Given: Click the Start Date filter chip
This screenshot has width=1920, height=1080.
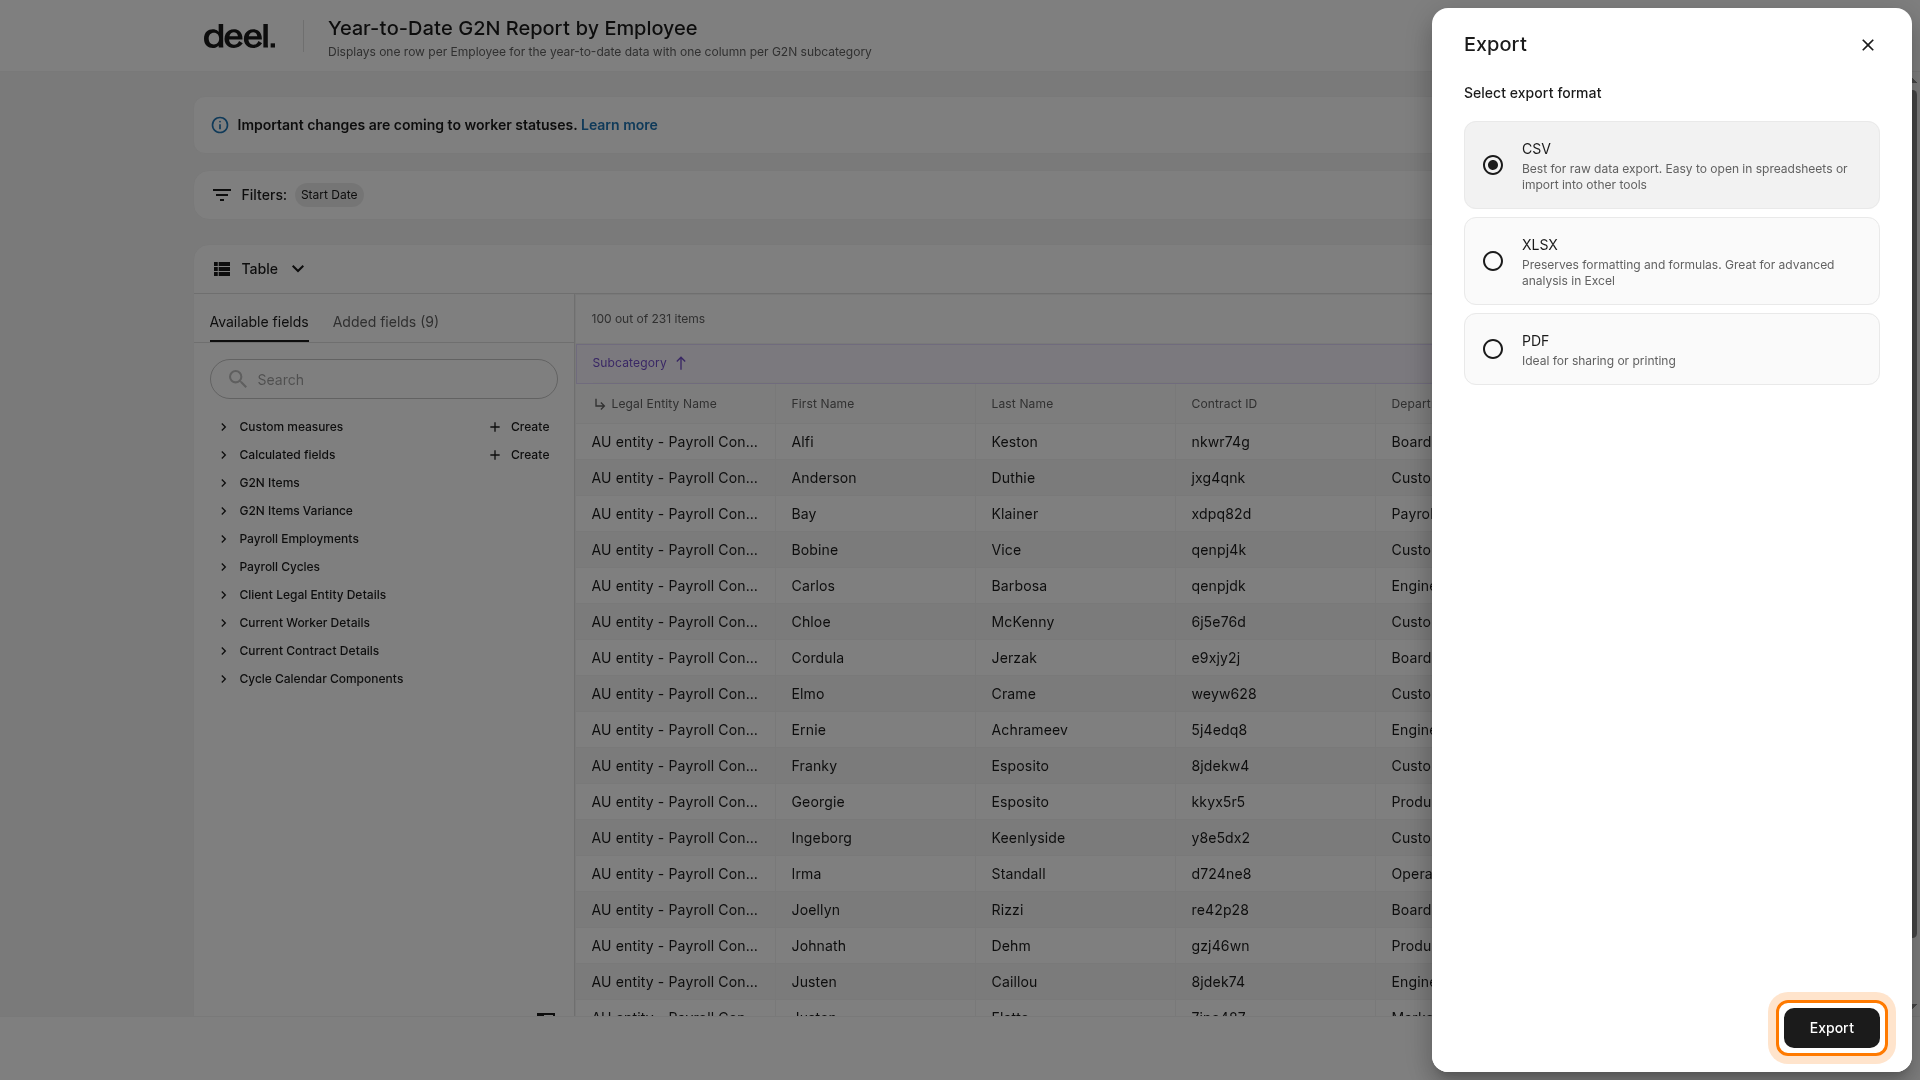Looking at the screenshot, I should (329, 195).
